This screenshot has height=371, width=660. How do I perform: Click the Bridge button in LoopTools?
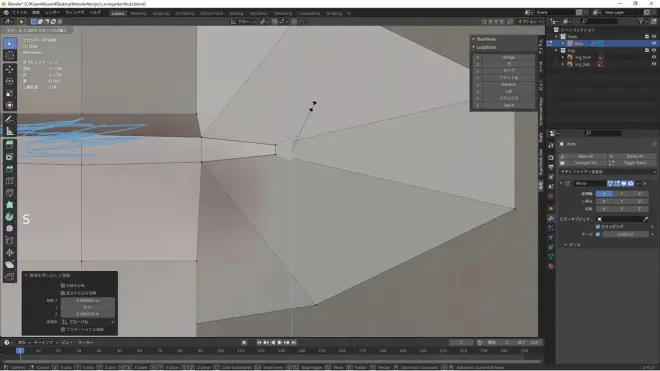(508, 57)
